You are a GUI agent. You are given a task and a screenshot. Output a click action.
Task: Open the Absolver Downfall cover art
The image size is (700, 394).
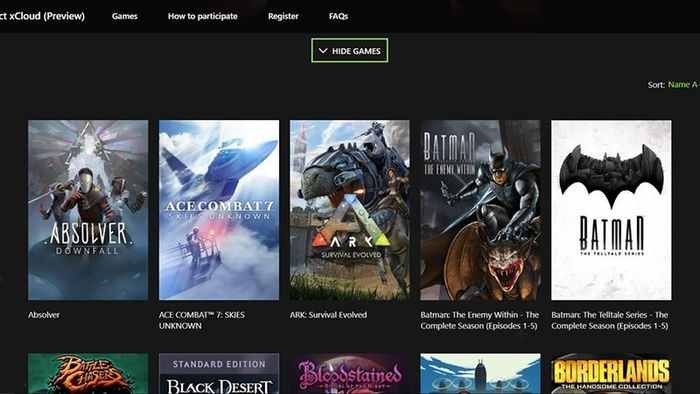pos(88,210)
